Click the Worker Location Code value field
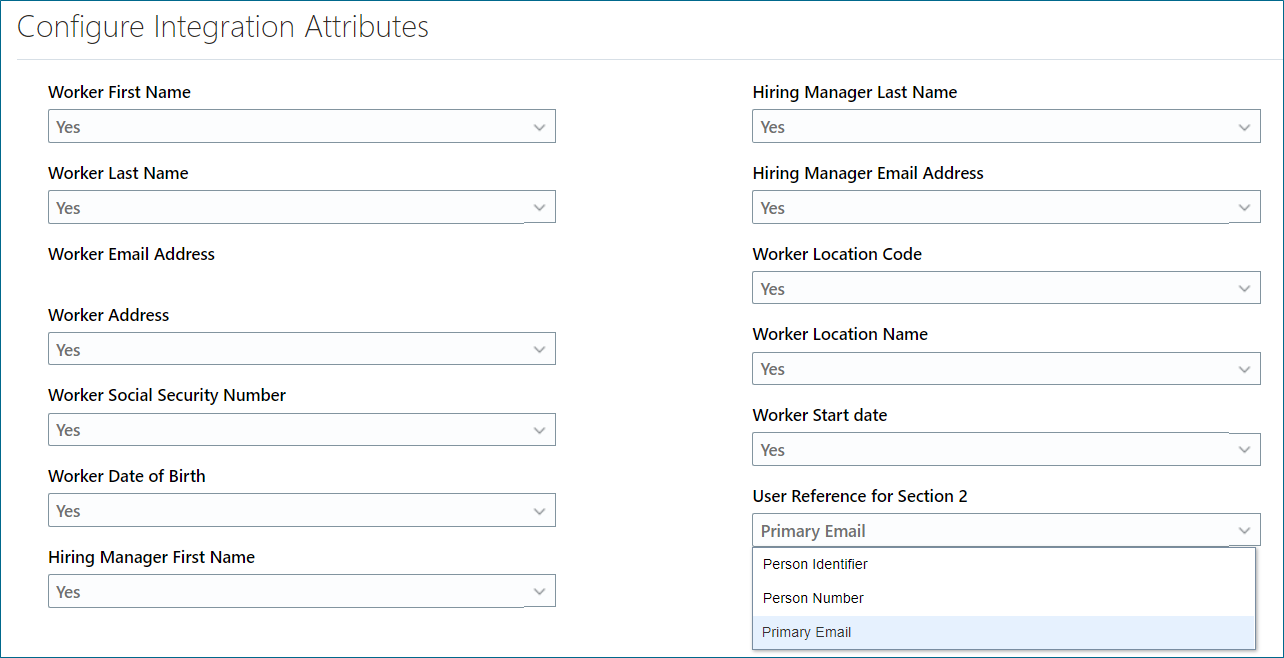Viewport: 1284px width, 658px height. tap(990, 289)
